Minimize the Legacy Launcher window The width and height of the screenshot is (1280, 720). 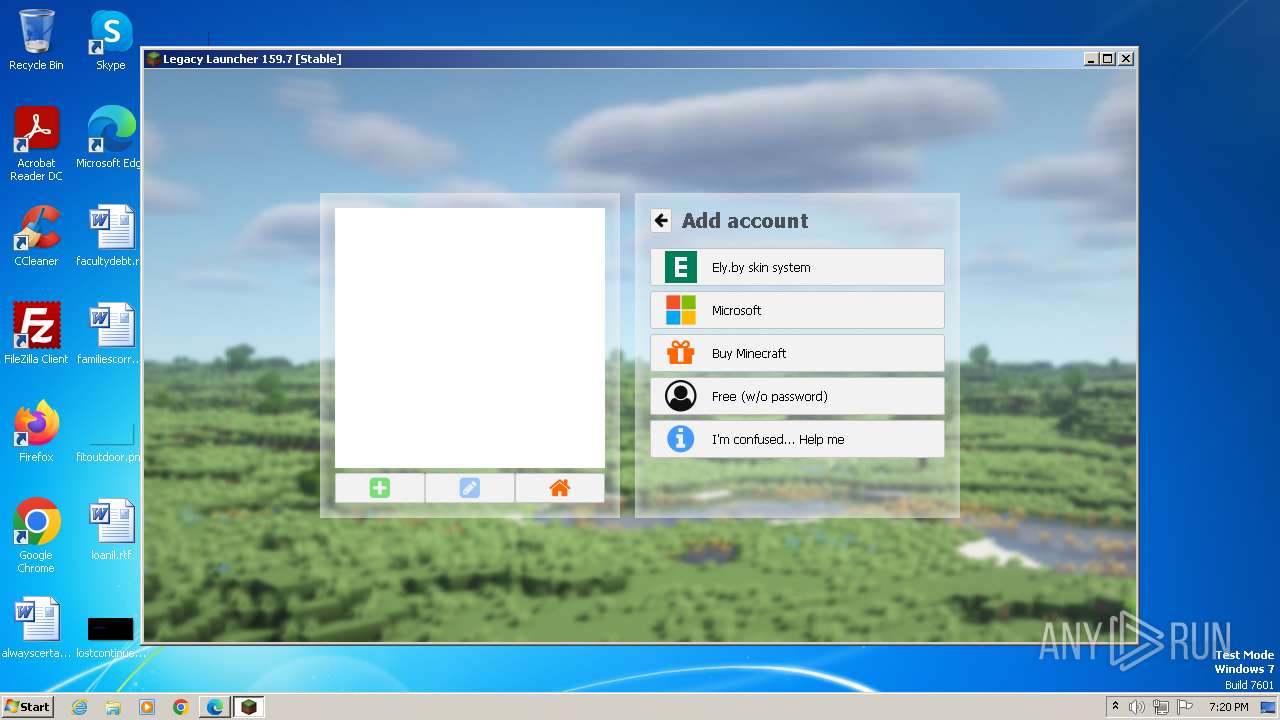[1091, 59]
